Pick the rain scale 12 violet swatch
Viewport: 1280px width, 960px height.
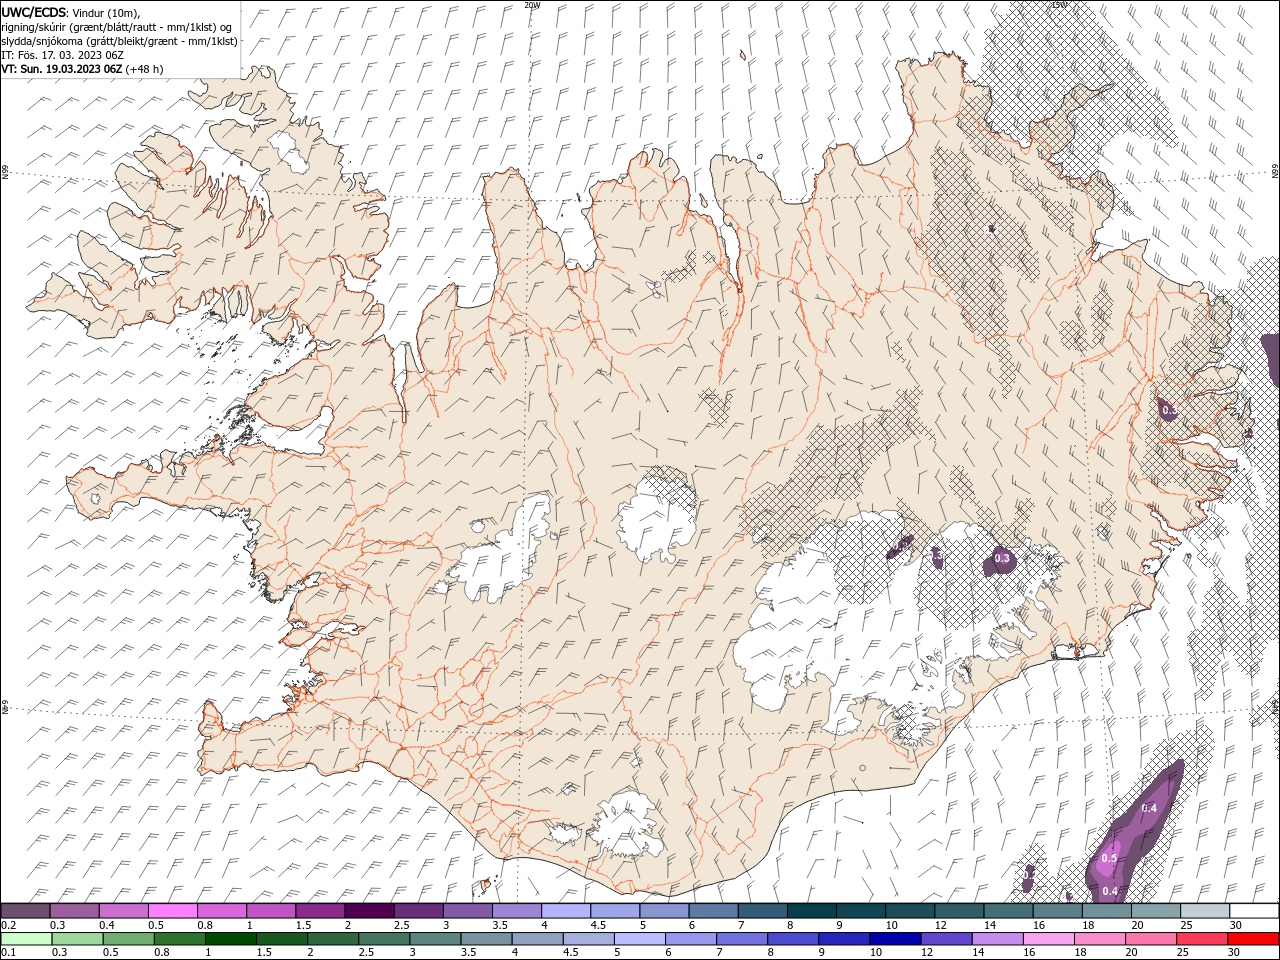point(946,939)
